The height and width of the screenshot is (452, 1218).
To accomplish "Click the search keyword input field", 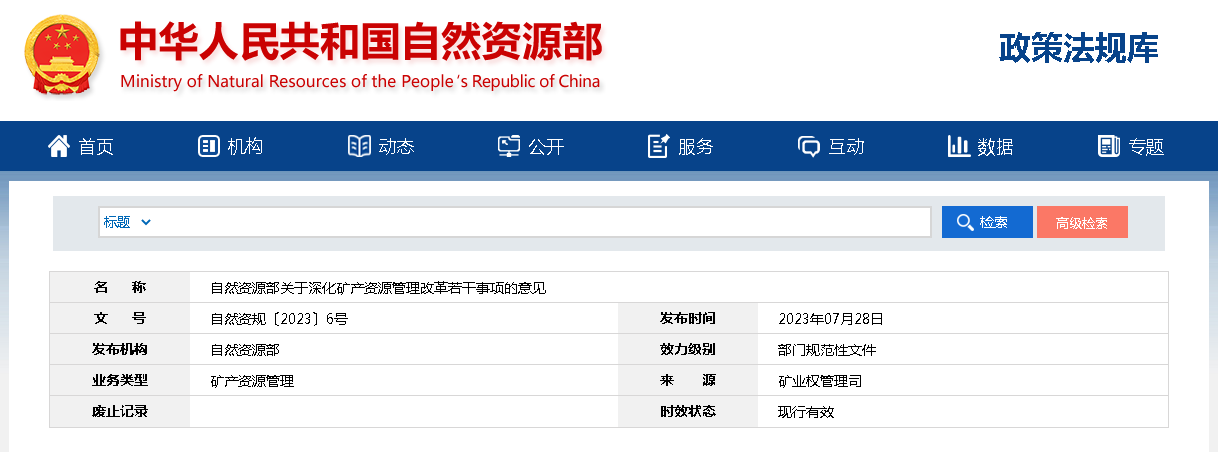I will 540,222.
